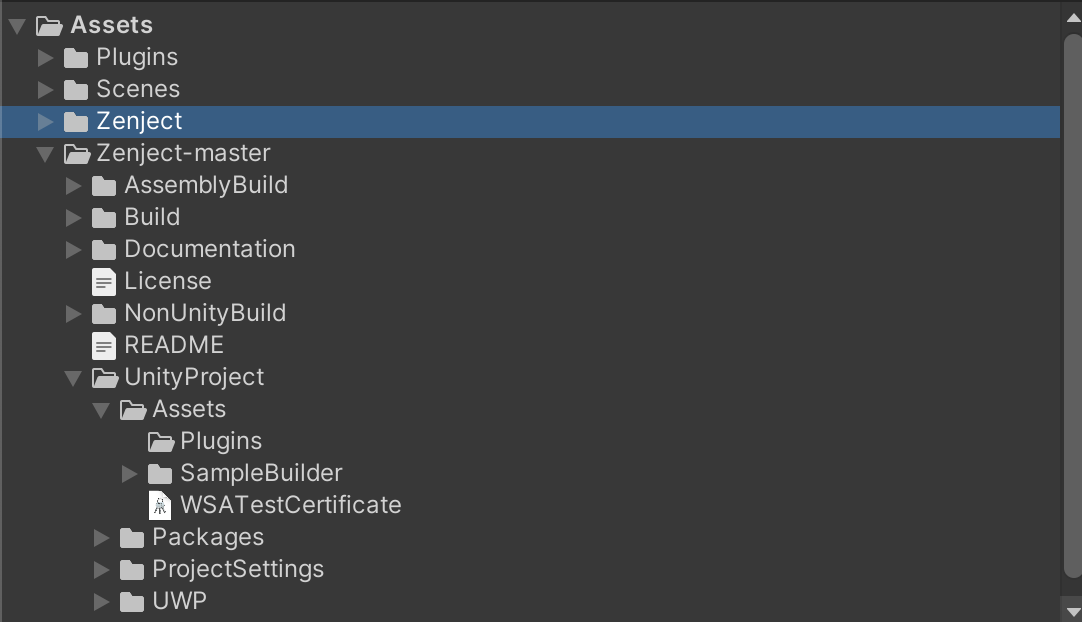Click the scrollbar down arrow
Screen dimensions: 1082x622
pyautogui.click(x=1073, y=612)
